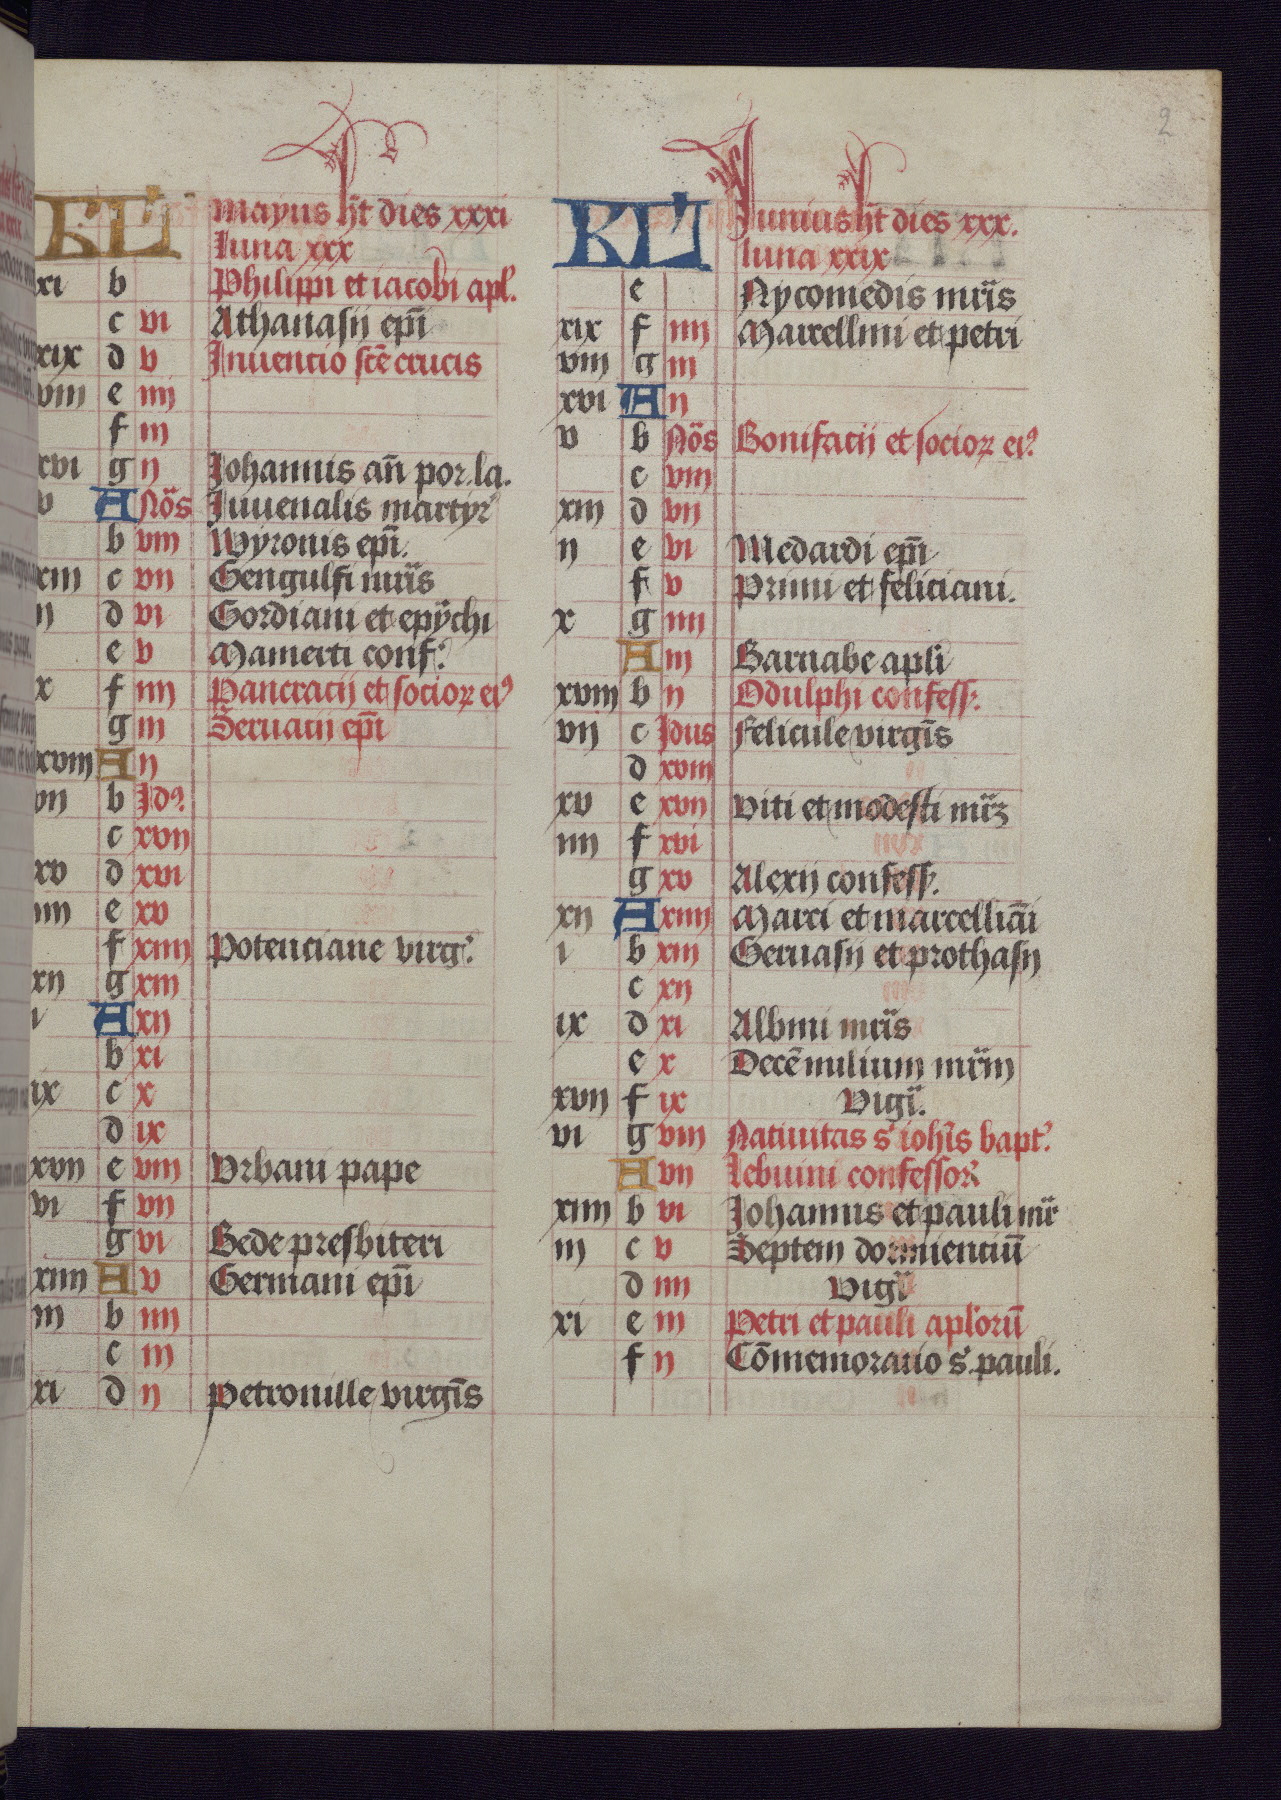Select the 'Barnabe apli' entry

pos(841,661)
